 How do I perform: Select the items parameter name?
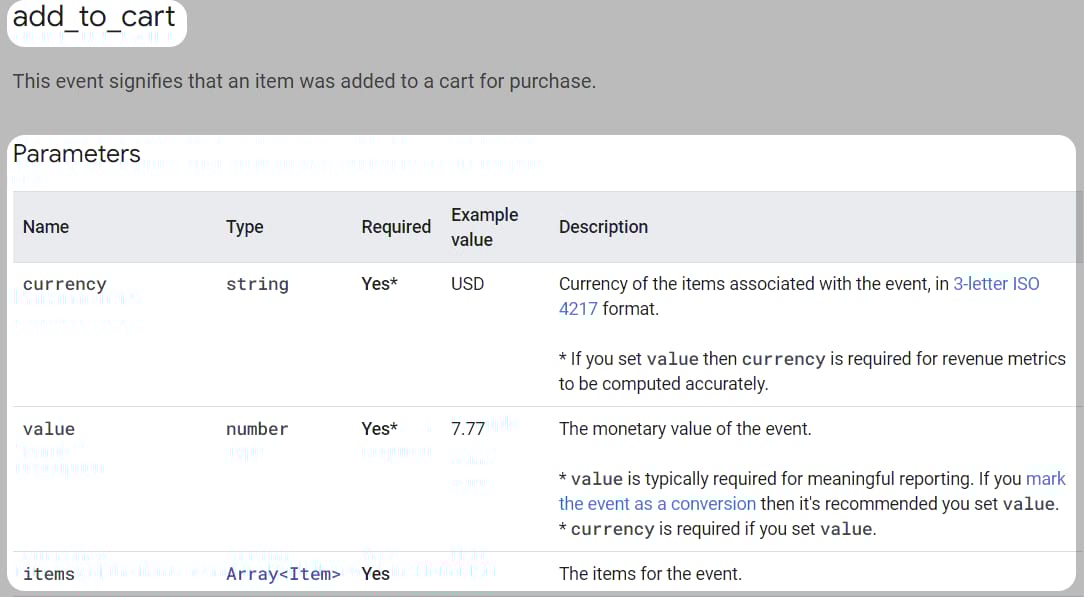(47, 574)
